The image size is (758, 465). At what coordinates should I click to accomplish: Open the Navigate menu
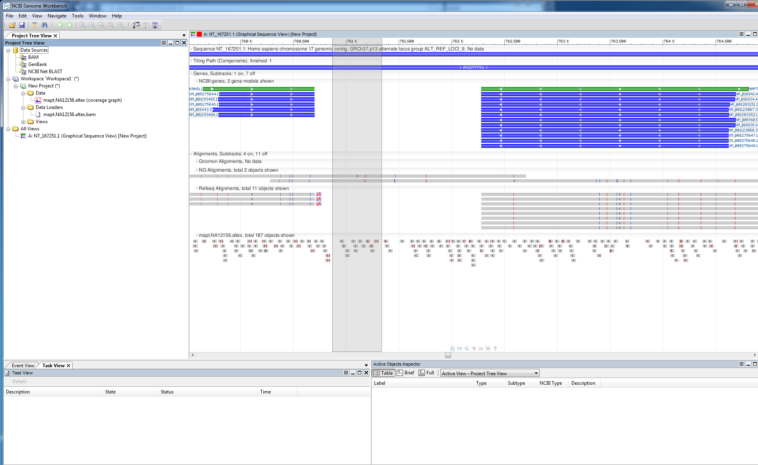point(57,16)
